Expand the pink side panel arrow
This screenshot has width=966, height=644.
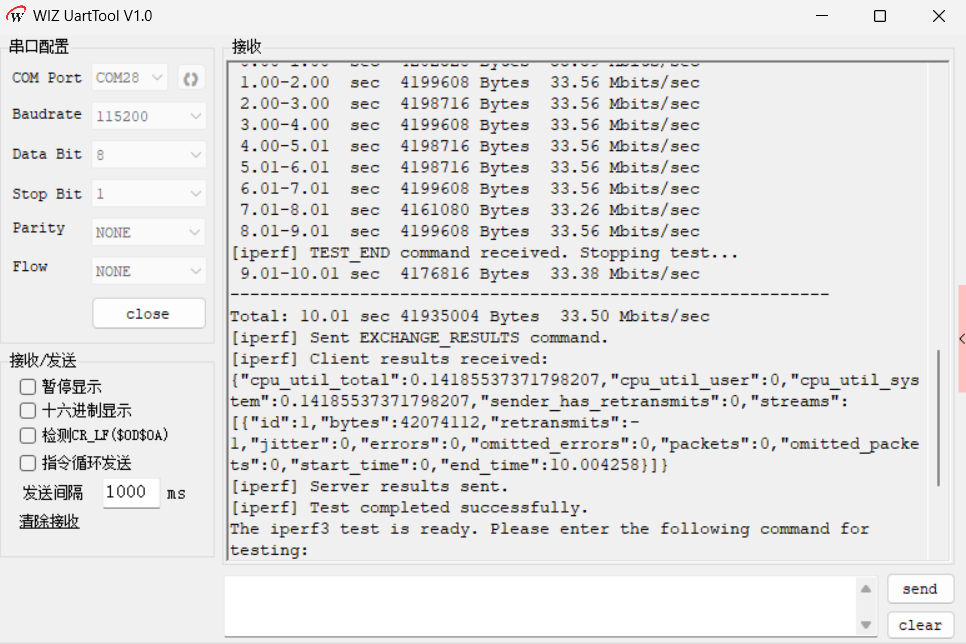pos(962,338)
